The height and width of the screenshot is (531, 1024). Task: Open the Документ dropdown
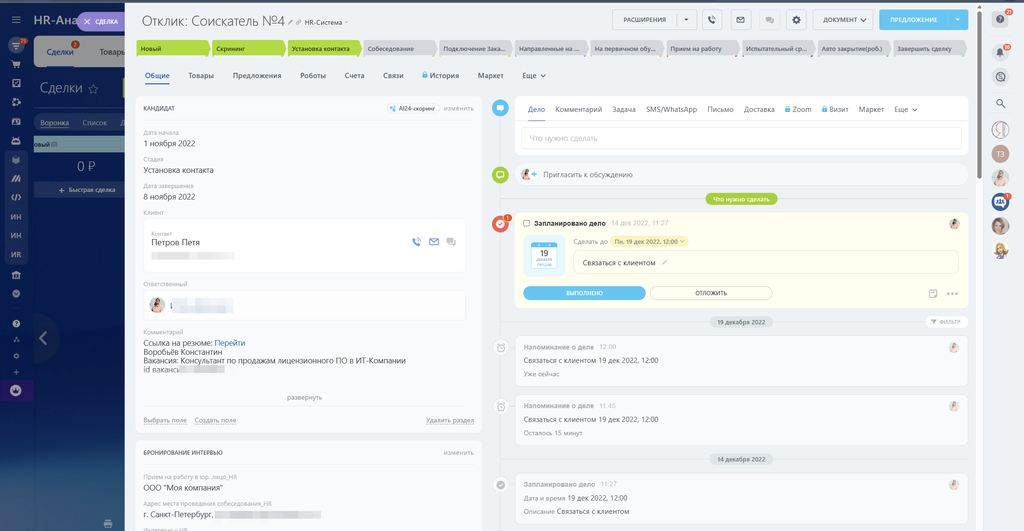(842, 19)
